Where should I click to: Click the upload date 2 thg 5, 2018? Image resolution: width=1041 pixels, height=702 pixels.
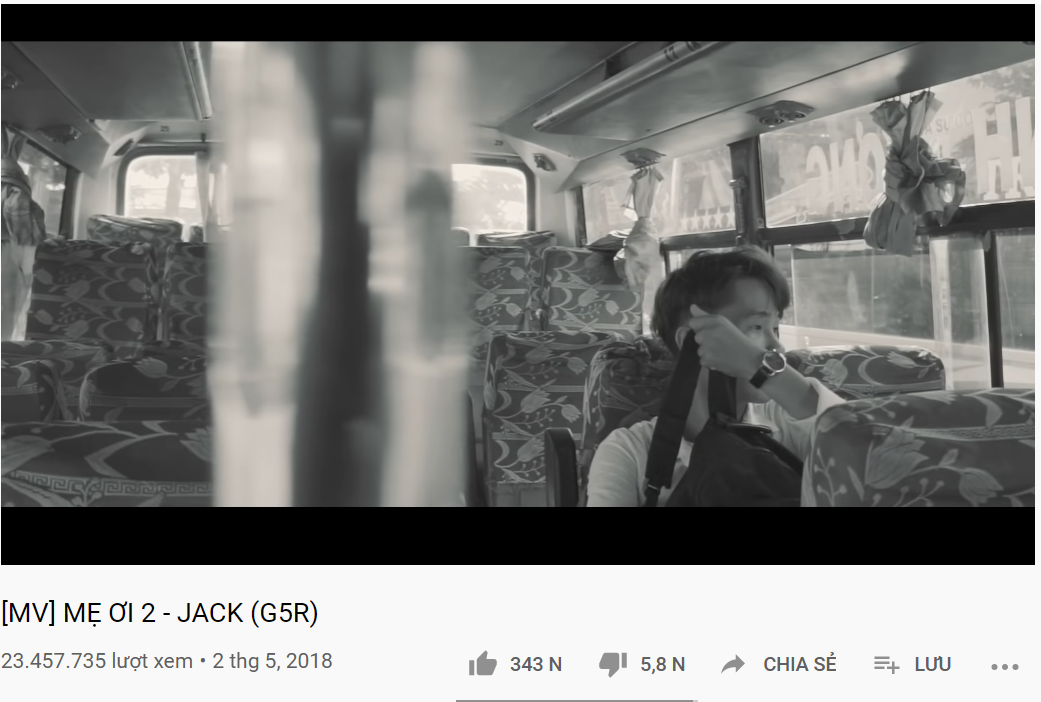coord(272,661)
